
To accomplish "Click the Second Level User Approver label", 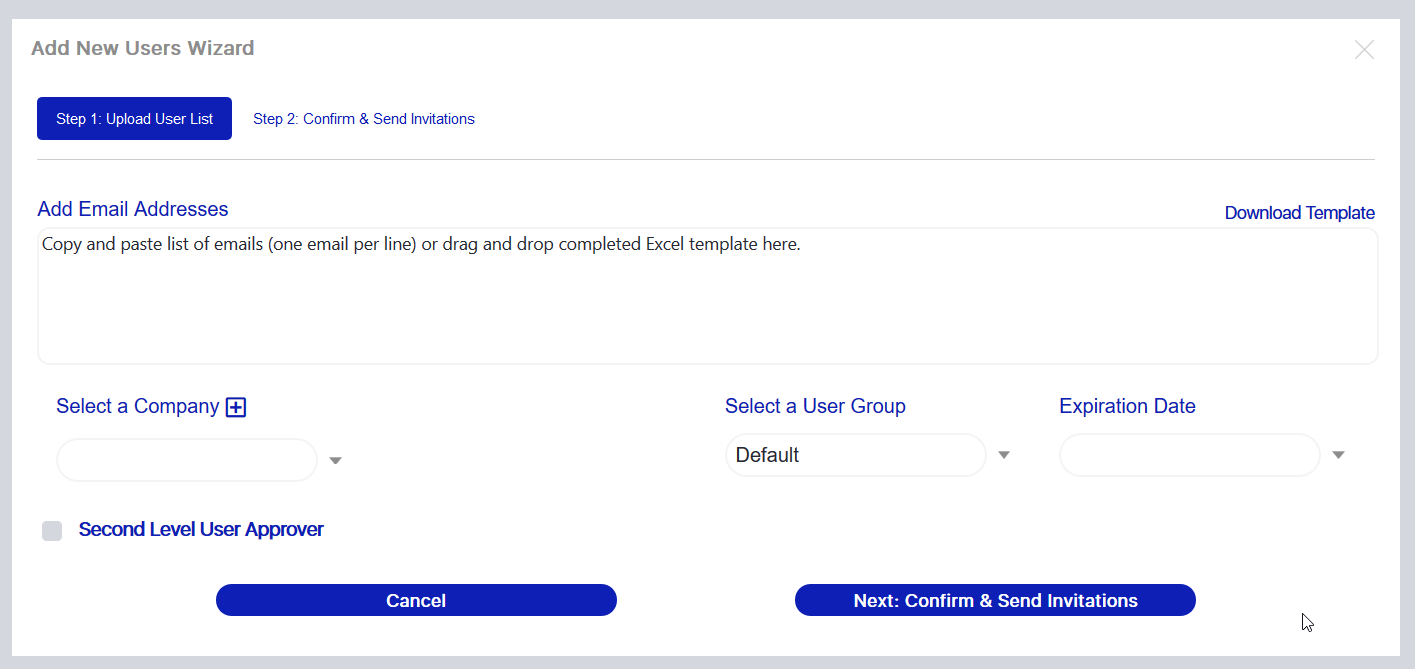I will [201, 530].
